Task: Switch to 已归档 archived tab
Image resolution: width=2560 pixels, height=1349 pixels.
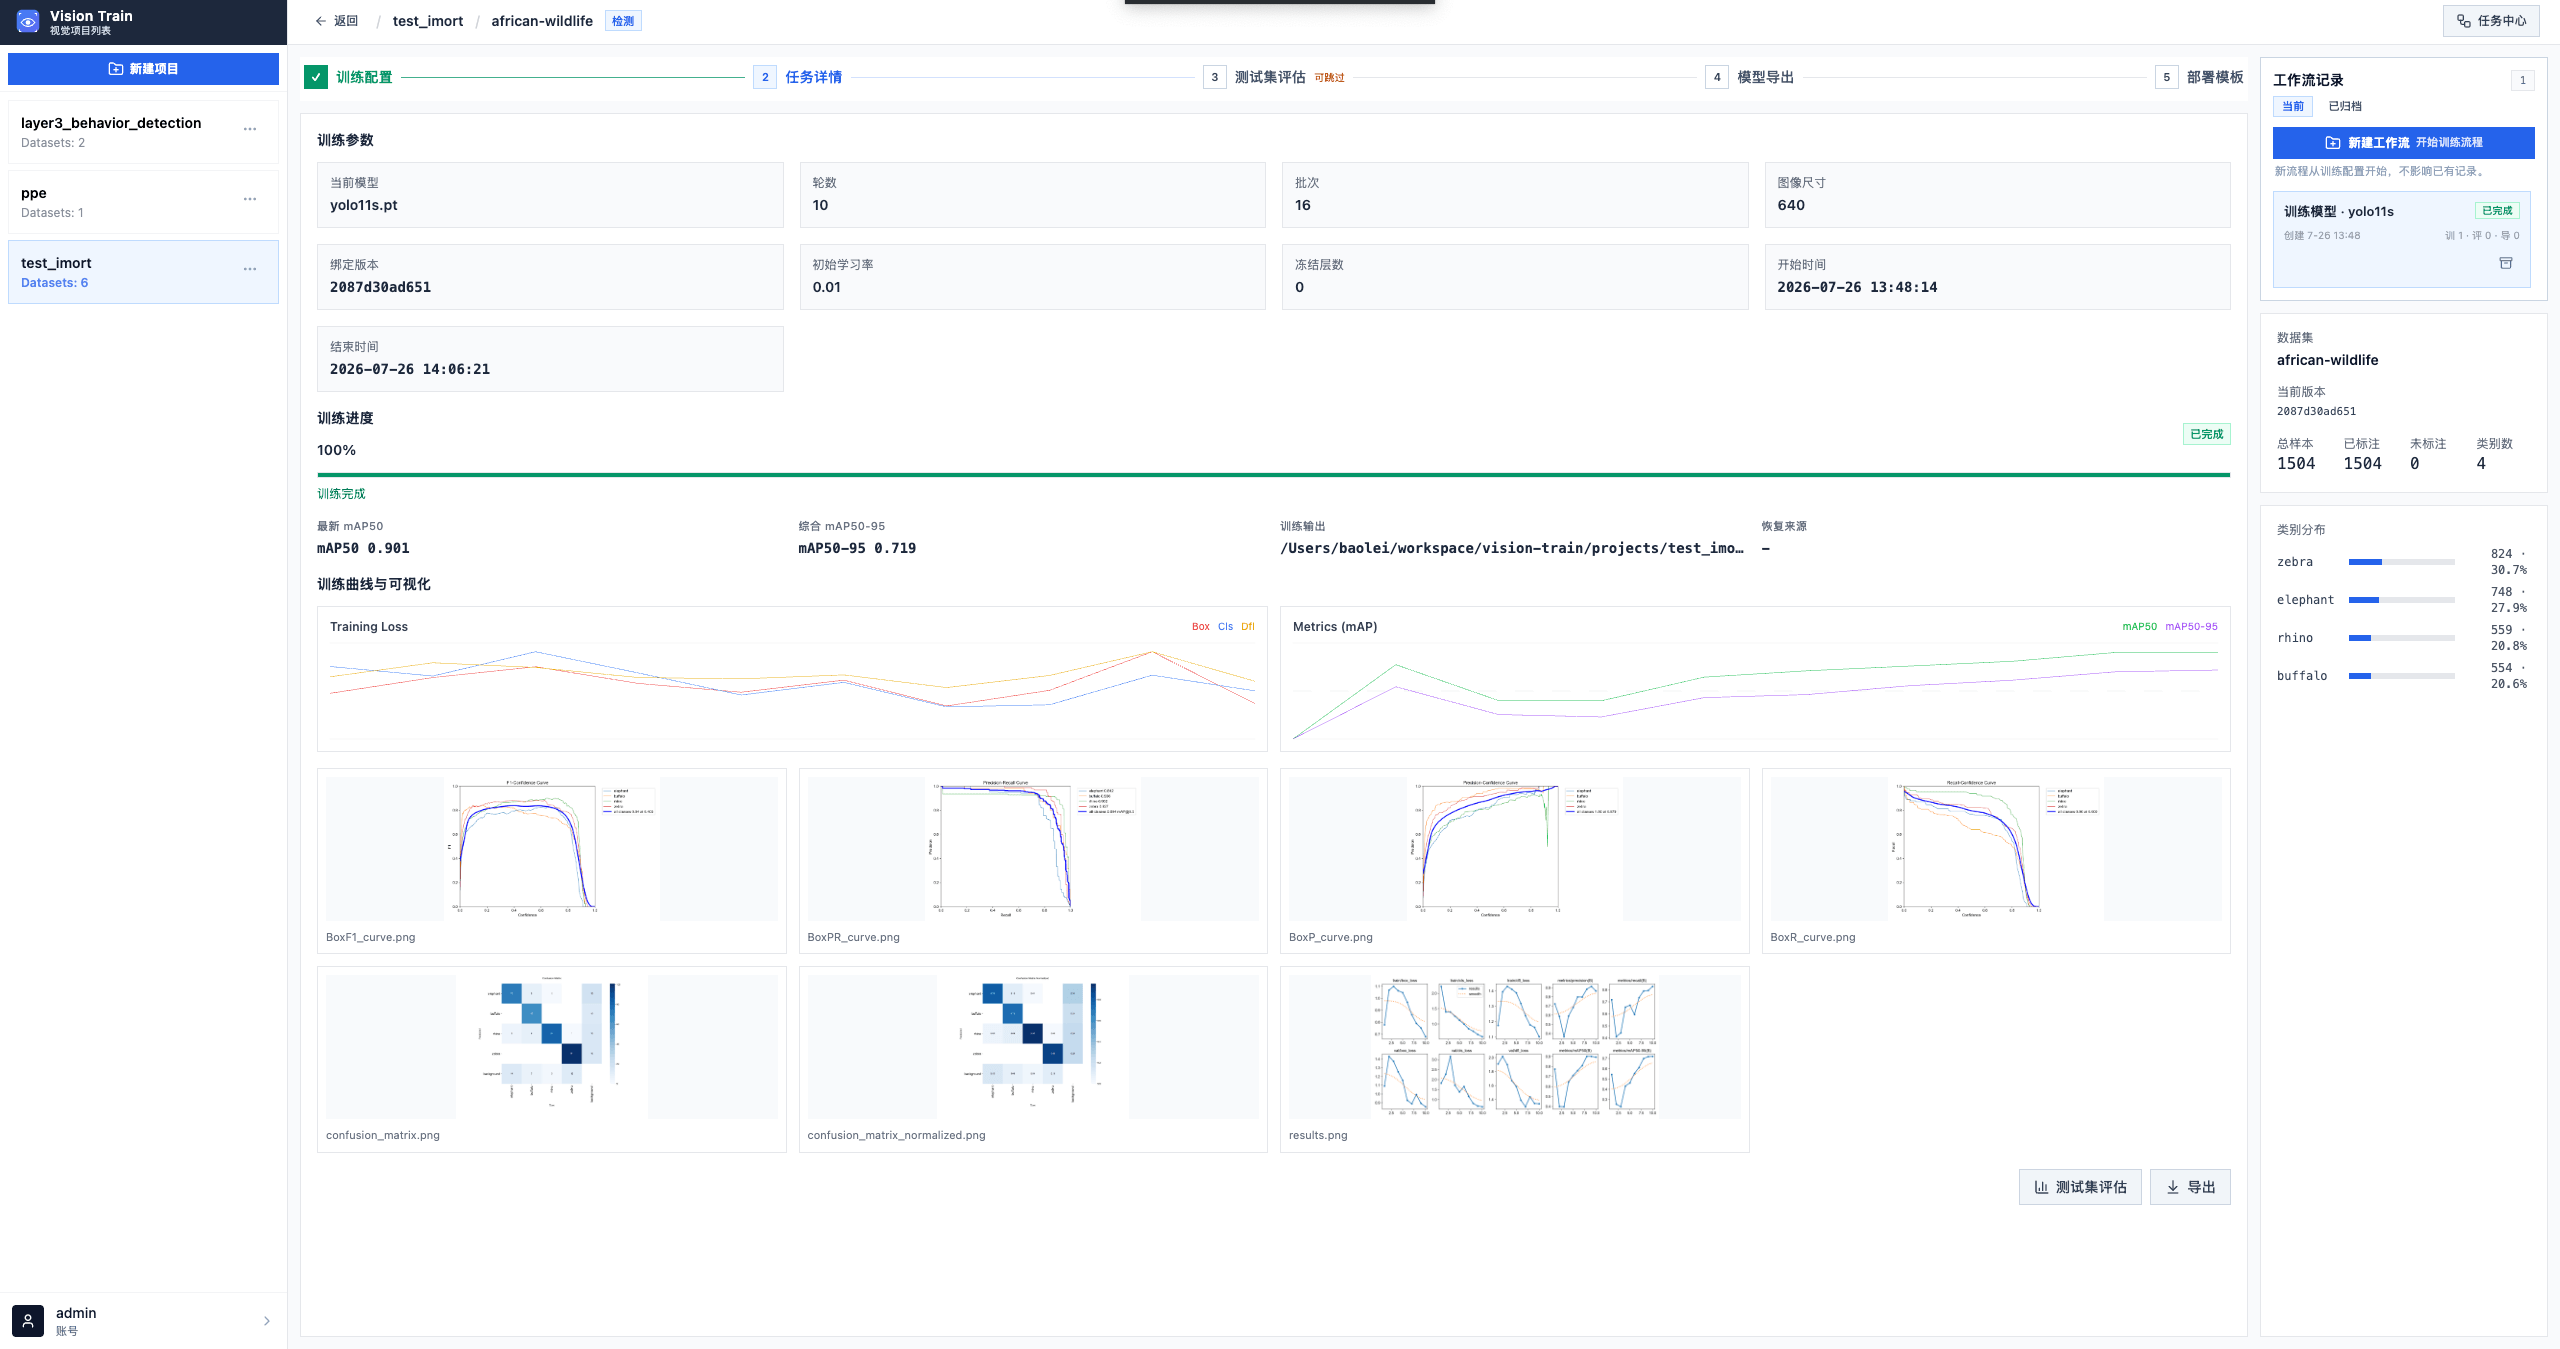Action: pyautogui.click(x=2345, y=106)
